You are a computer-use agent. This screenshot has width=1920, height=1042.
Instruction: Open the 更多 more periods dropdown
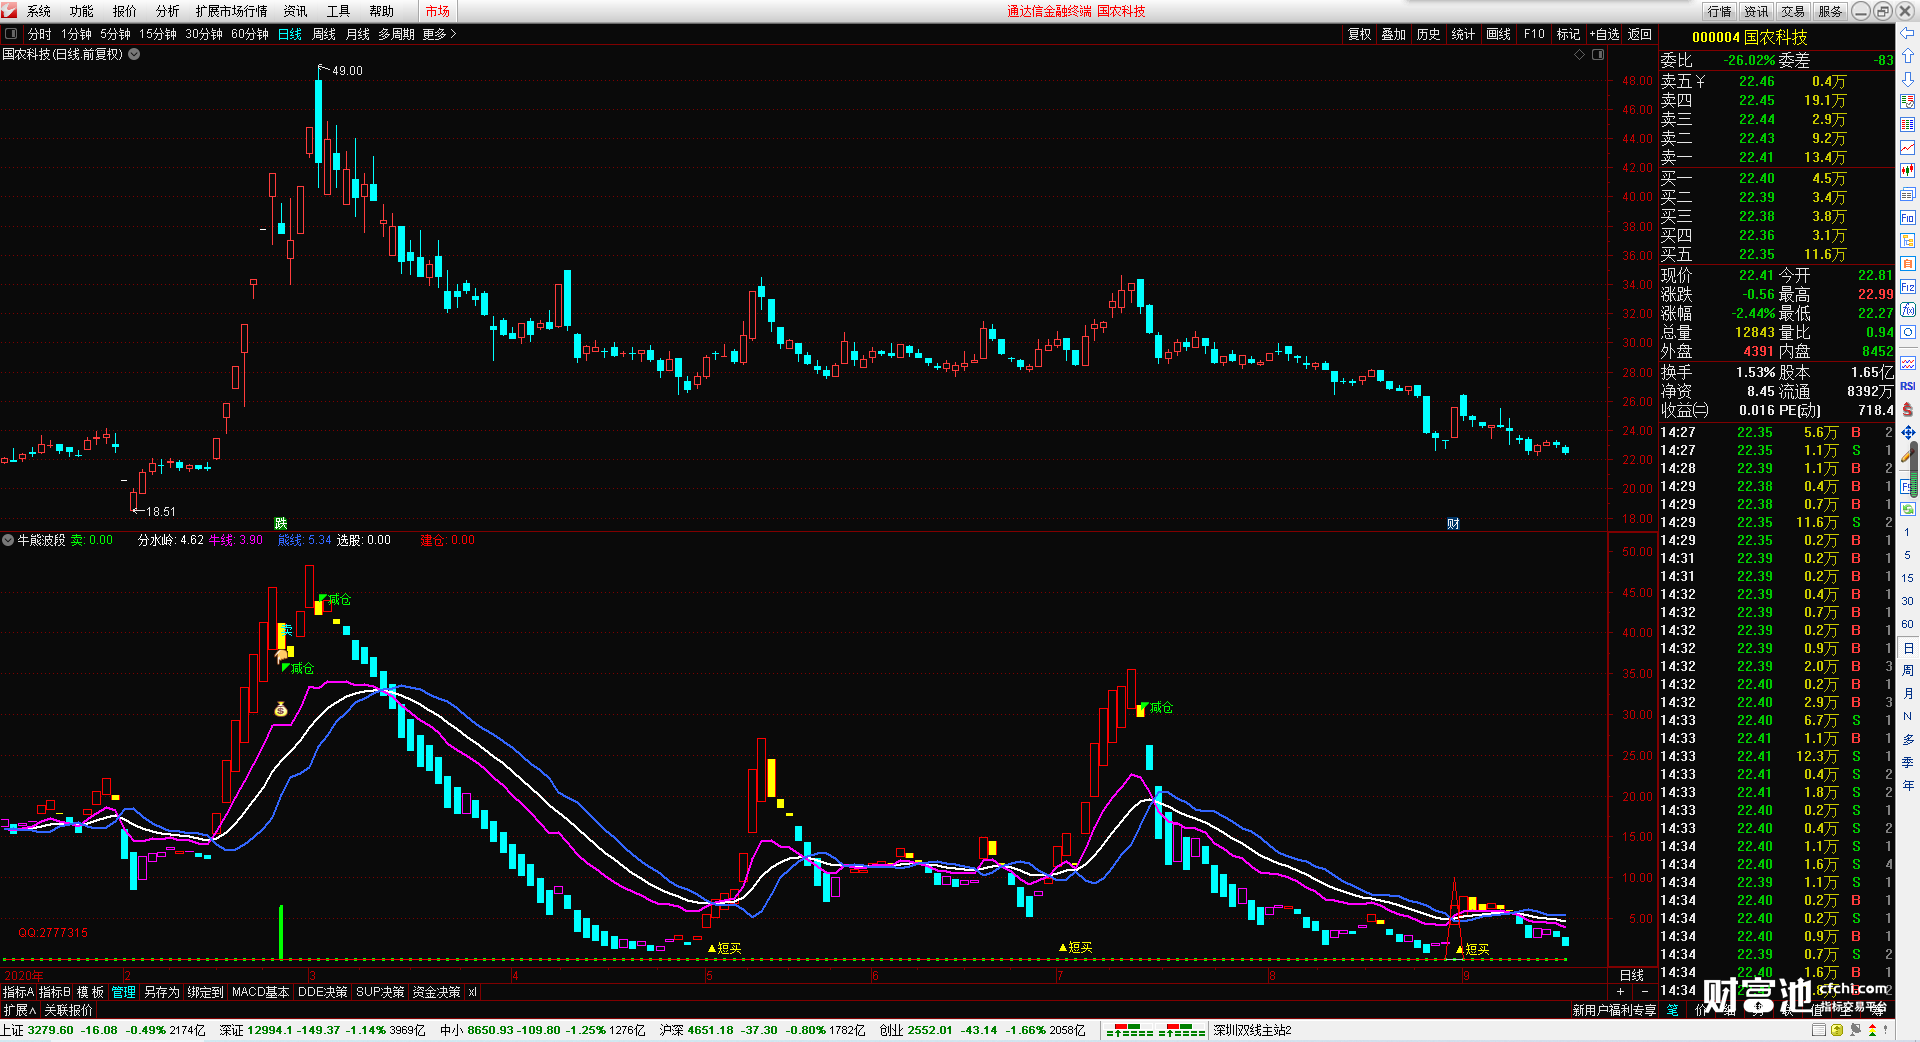coord(439,34)
